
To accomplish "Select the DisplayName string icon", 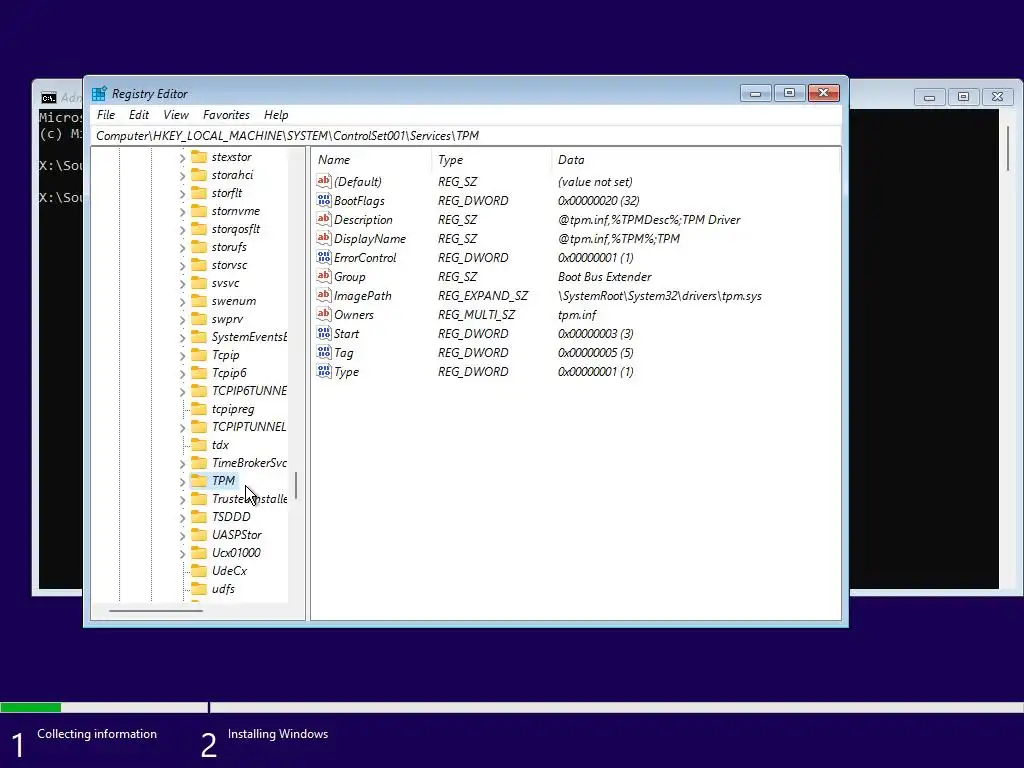I will [x=323, y=238].
